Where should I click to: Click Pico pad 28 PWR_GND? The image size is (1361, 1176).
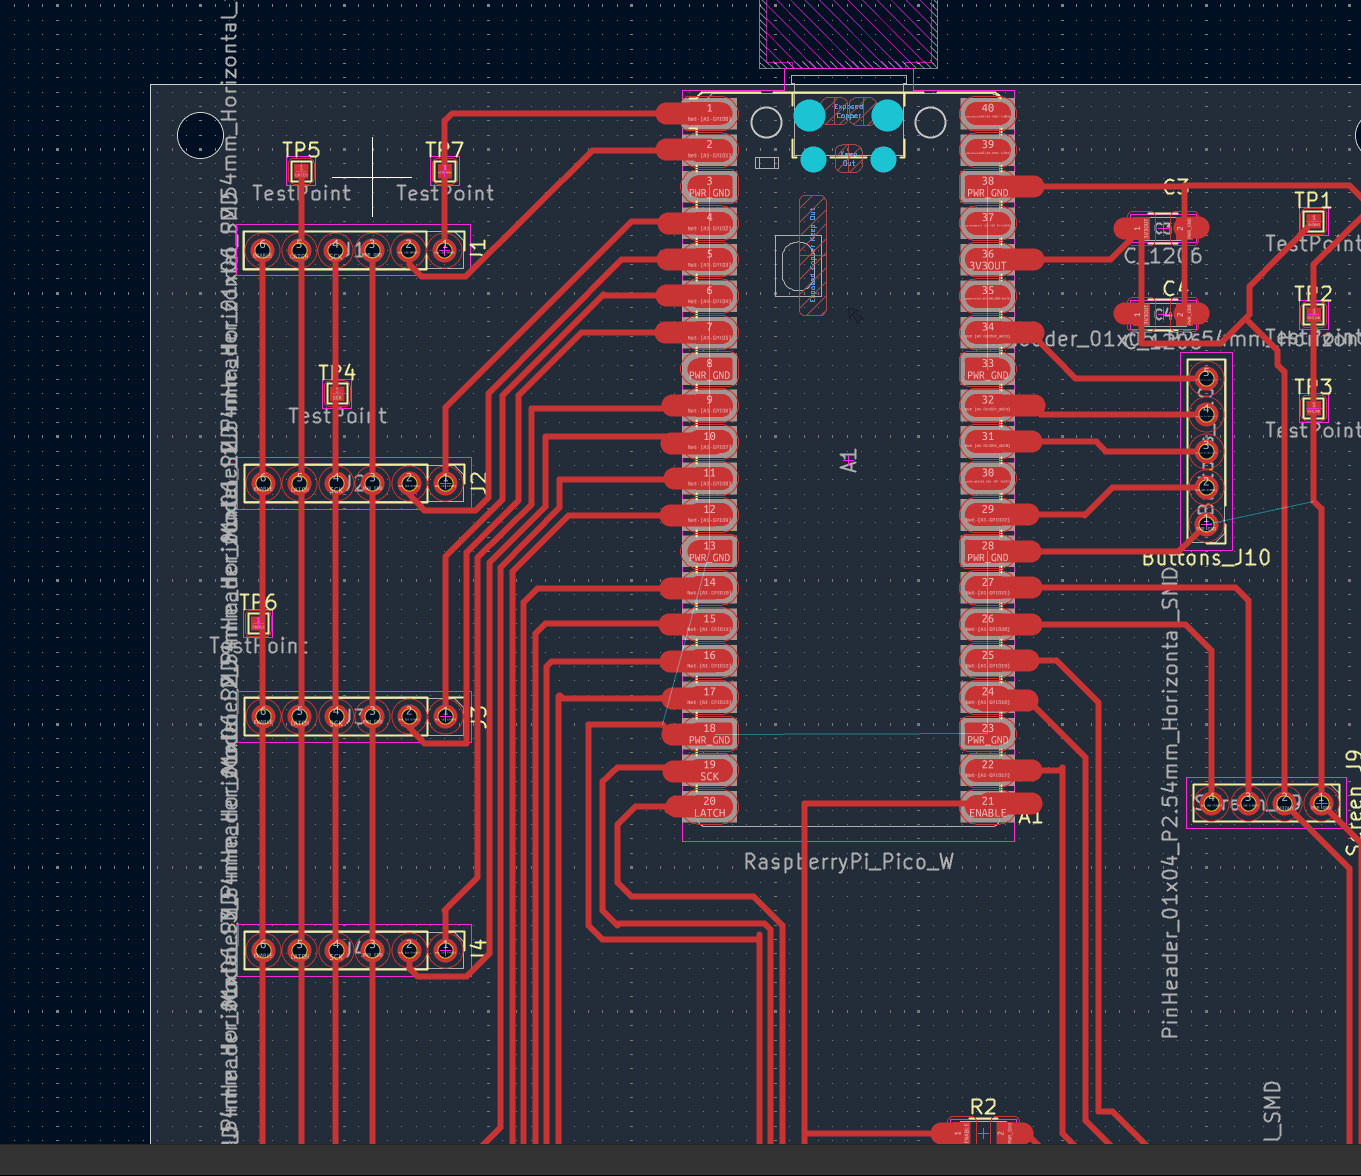[x=988, y=551]
